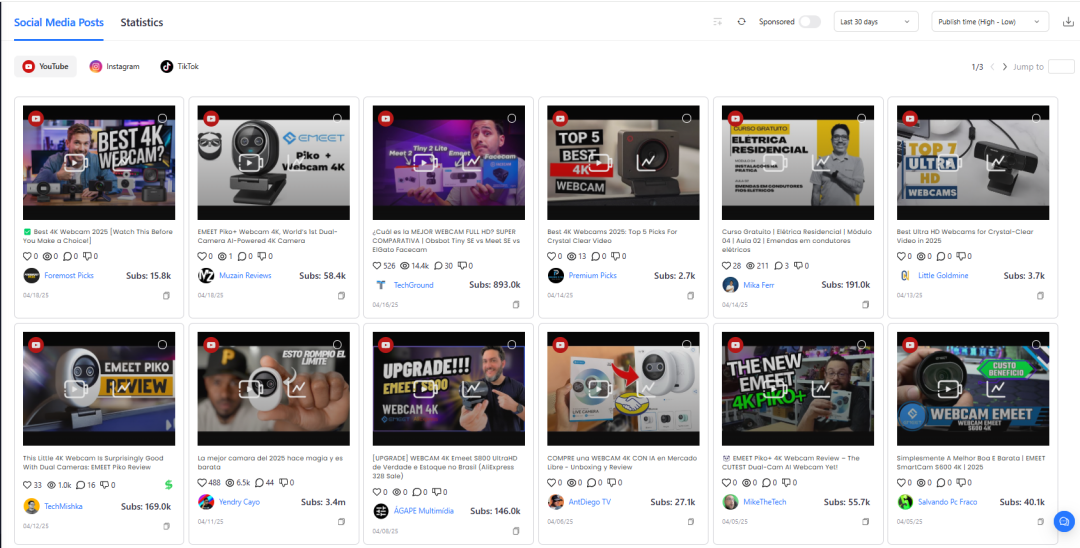
Task: Open the TechGround channel link
Action: click(413, 284)
